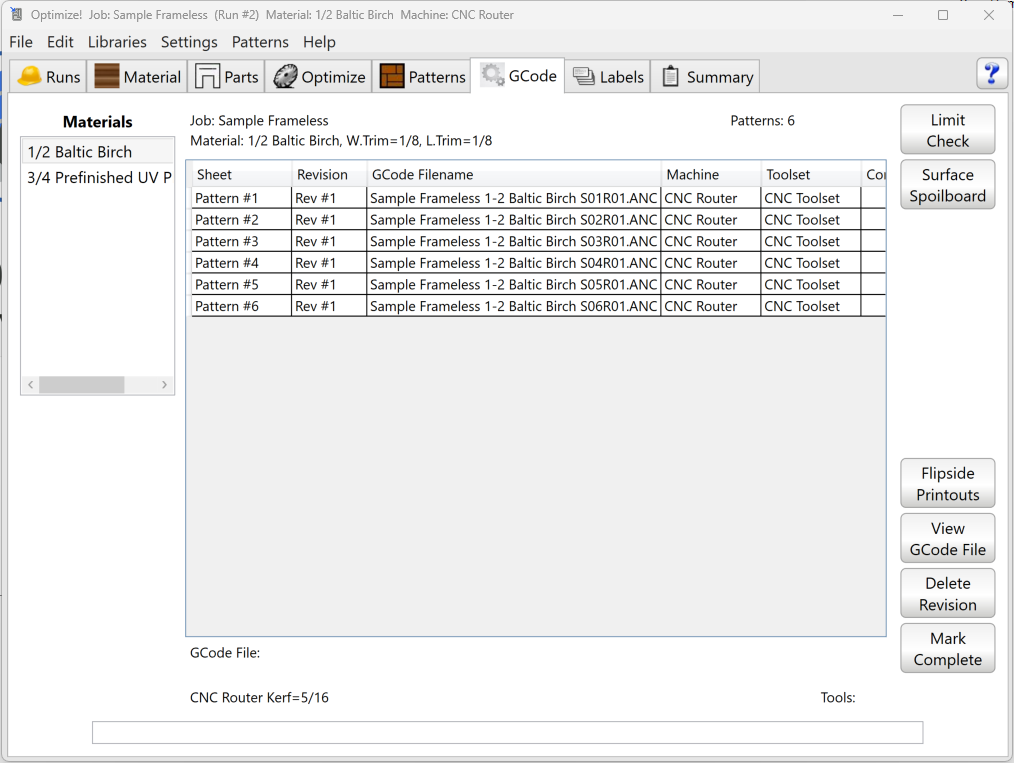Switch to Labels tab icon

pyautogui.click(x=584, y=77)
